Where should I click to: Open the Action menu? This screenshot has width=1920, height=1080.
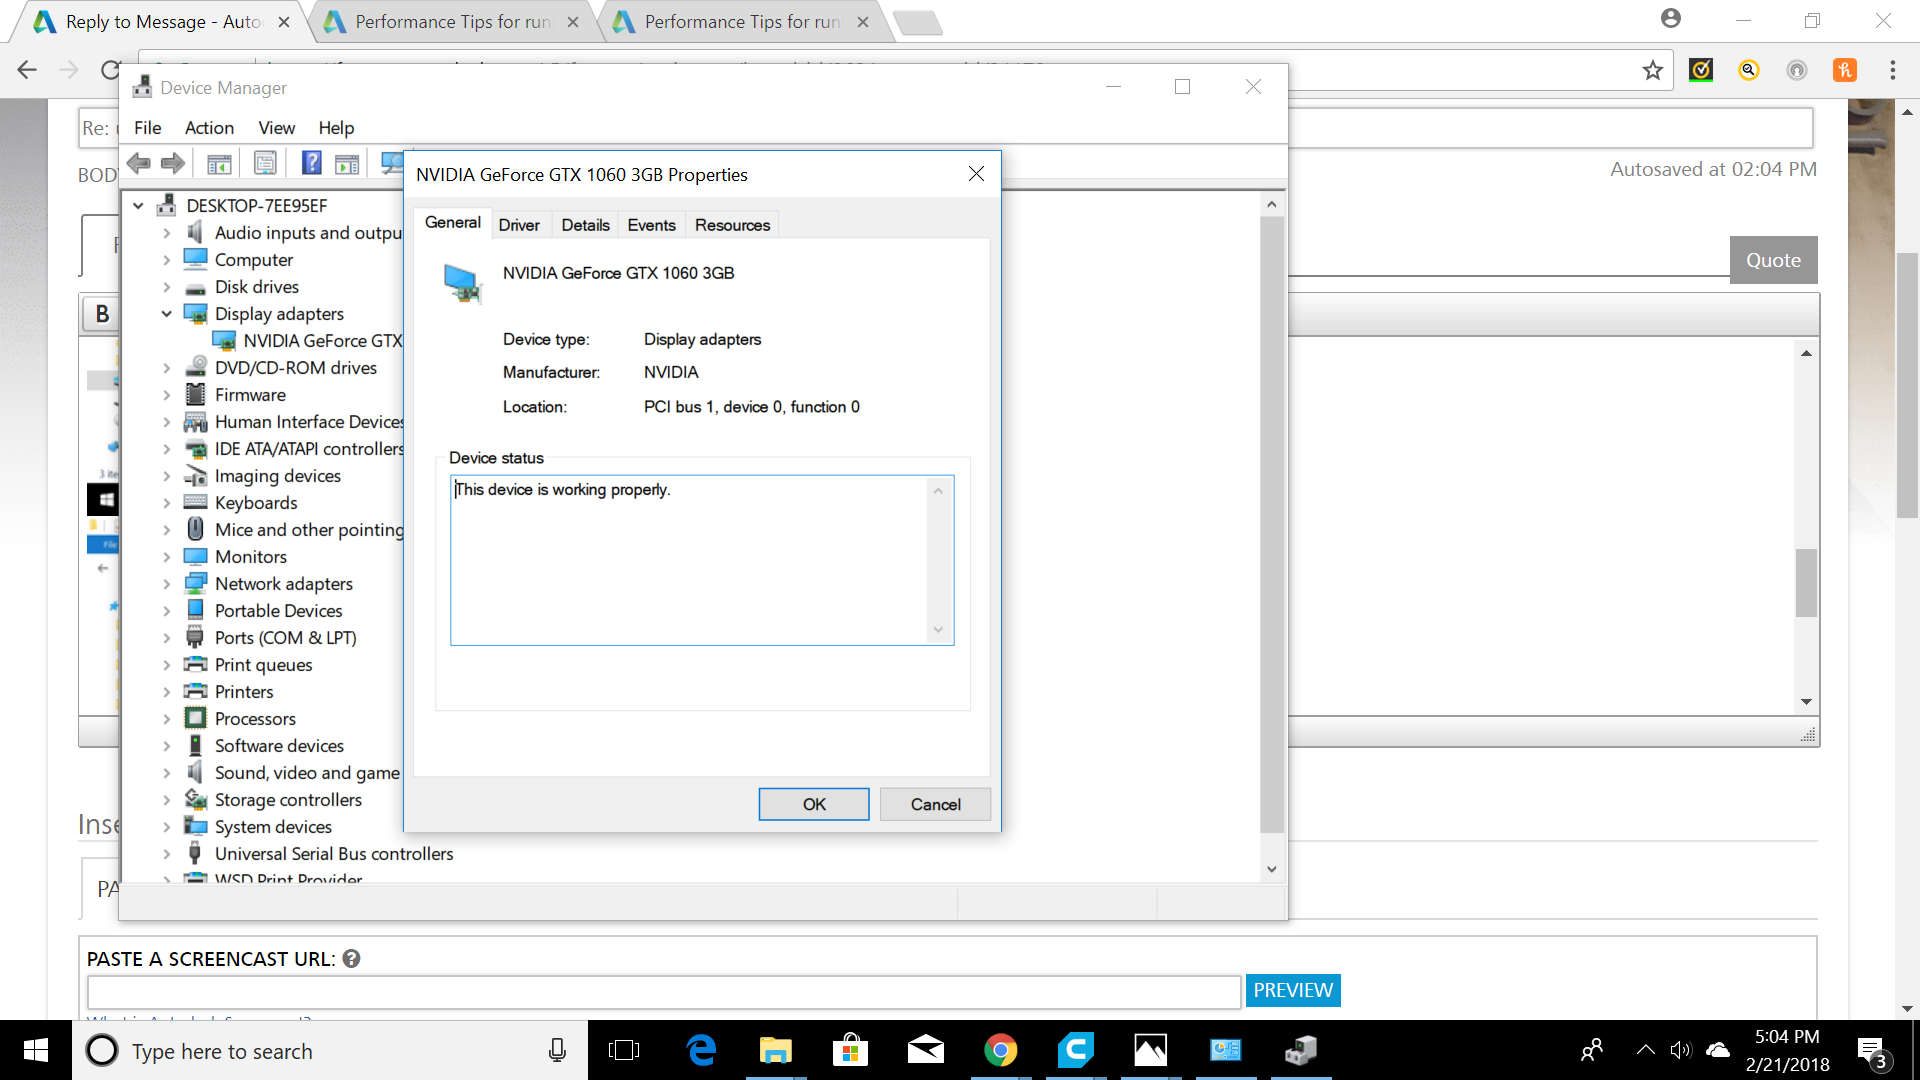209,128
